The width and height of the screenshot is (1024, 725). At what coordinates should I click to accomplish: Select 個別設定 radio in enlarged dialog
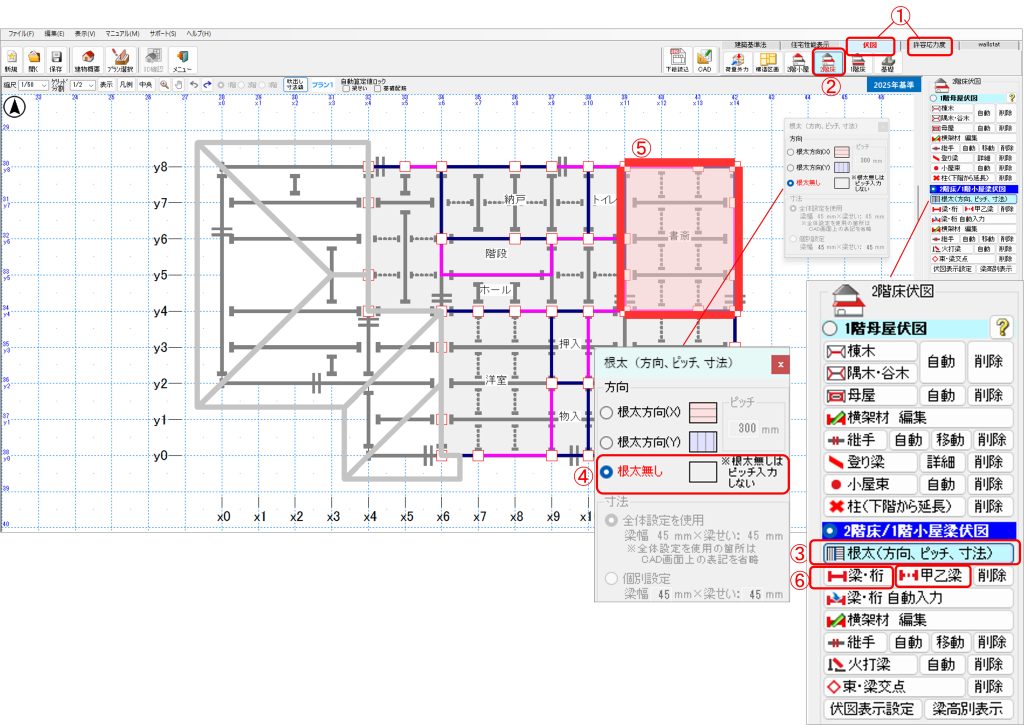[611, 578]
